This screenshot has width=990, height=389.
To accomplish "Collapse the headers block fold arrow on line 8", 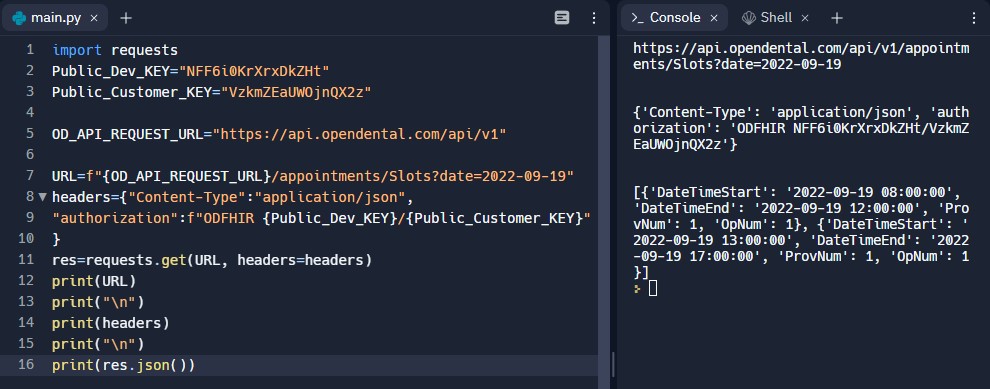I will coord(42,197).
